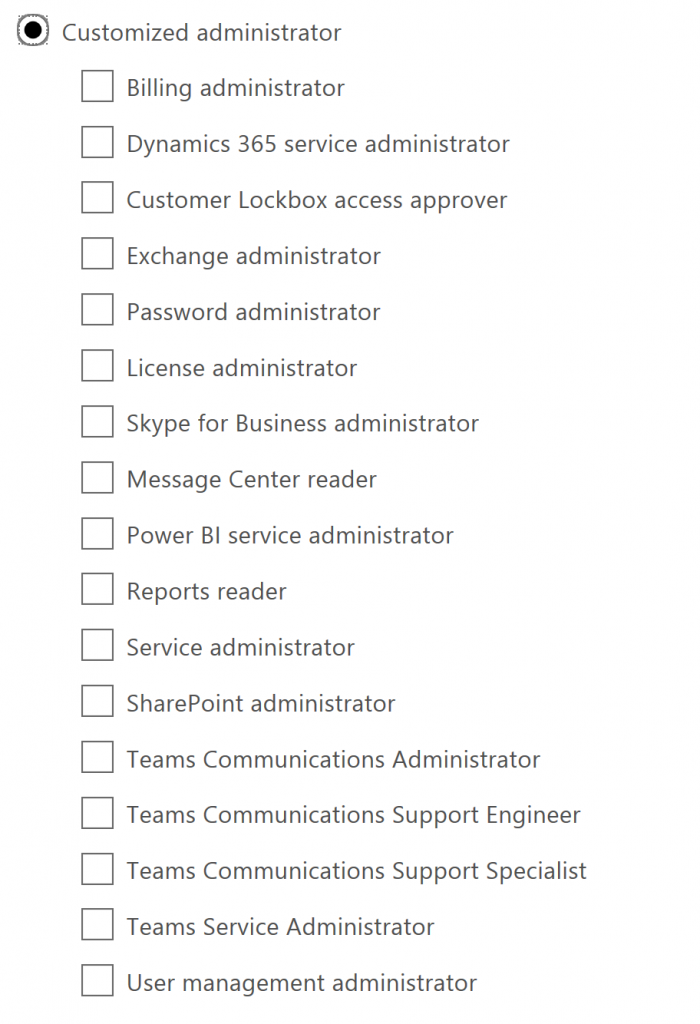
Task: Enable the License administrator role
Action: (97, 366)
